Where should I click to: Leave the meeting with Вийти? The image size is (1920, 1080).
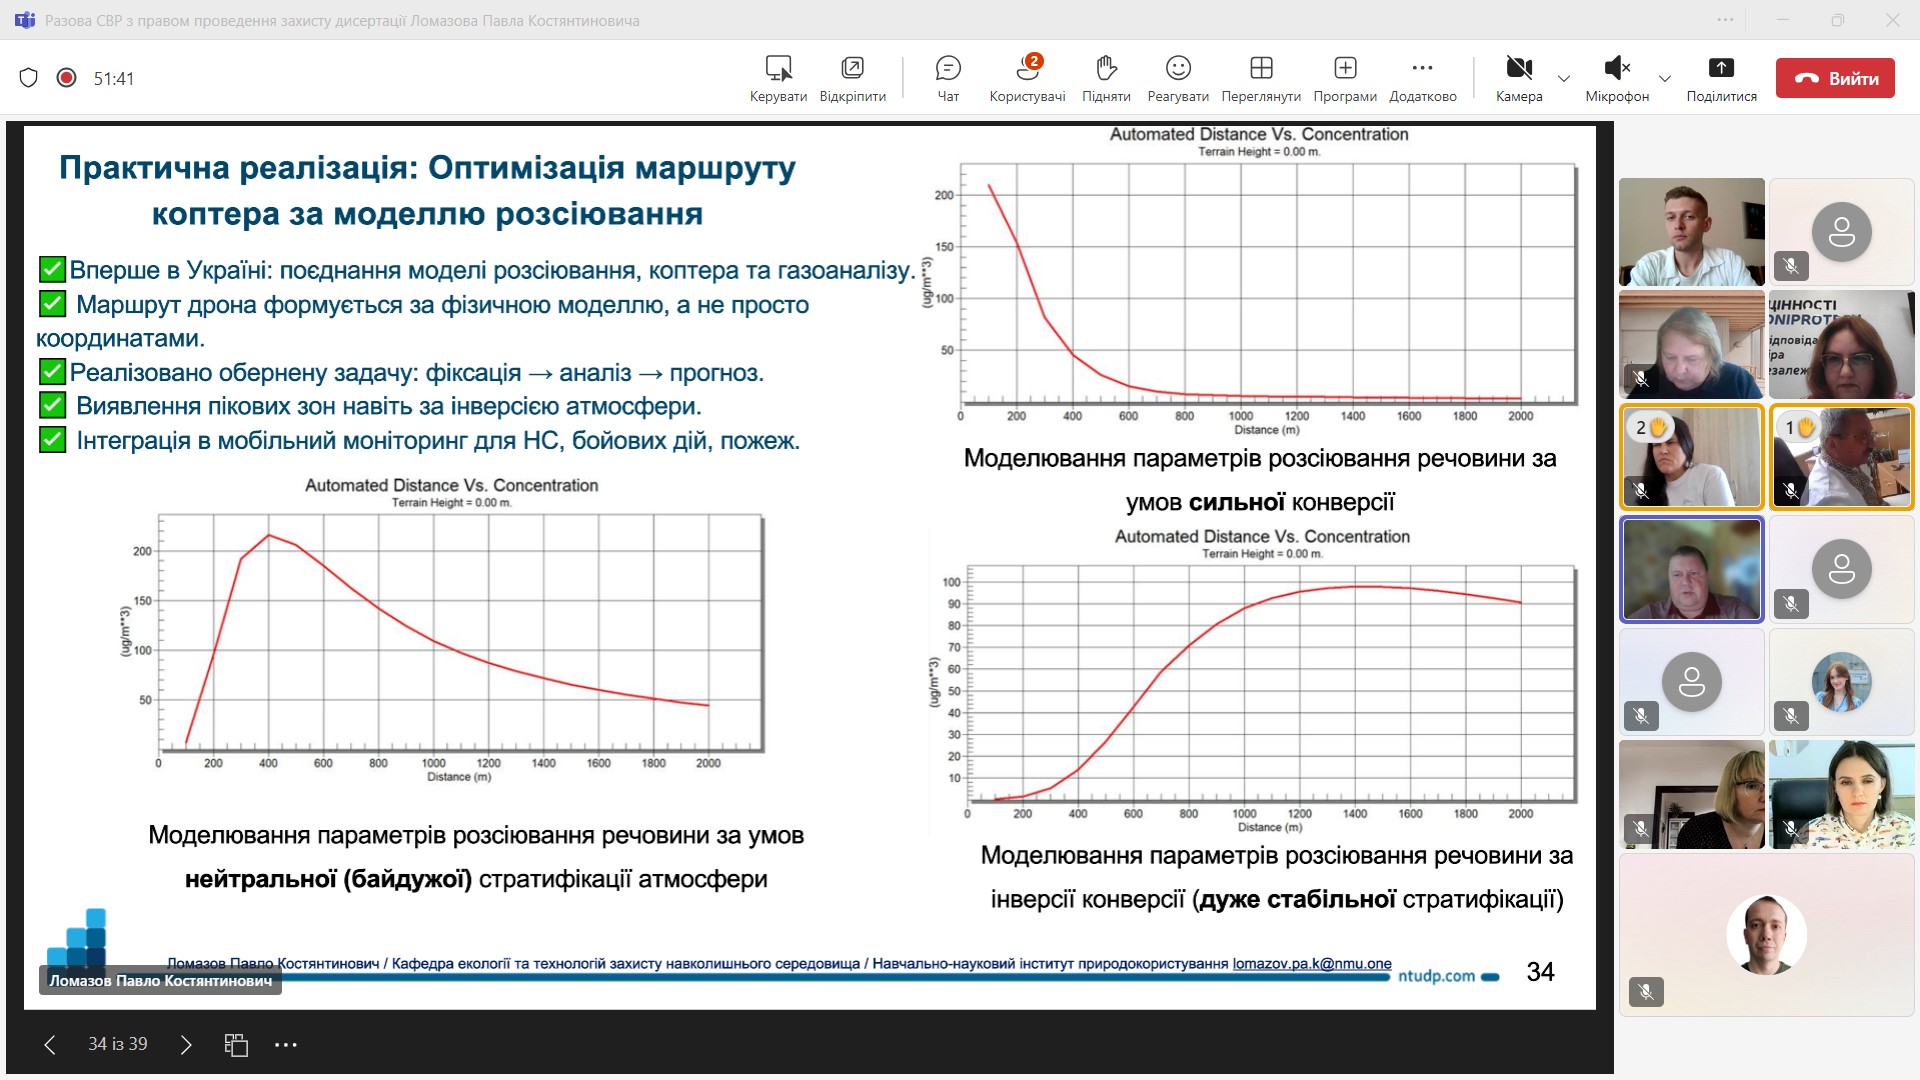click(x=1835, y=78)
